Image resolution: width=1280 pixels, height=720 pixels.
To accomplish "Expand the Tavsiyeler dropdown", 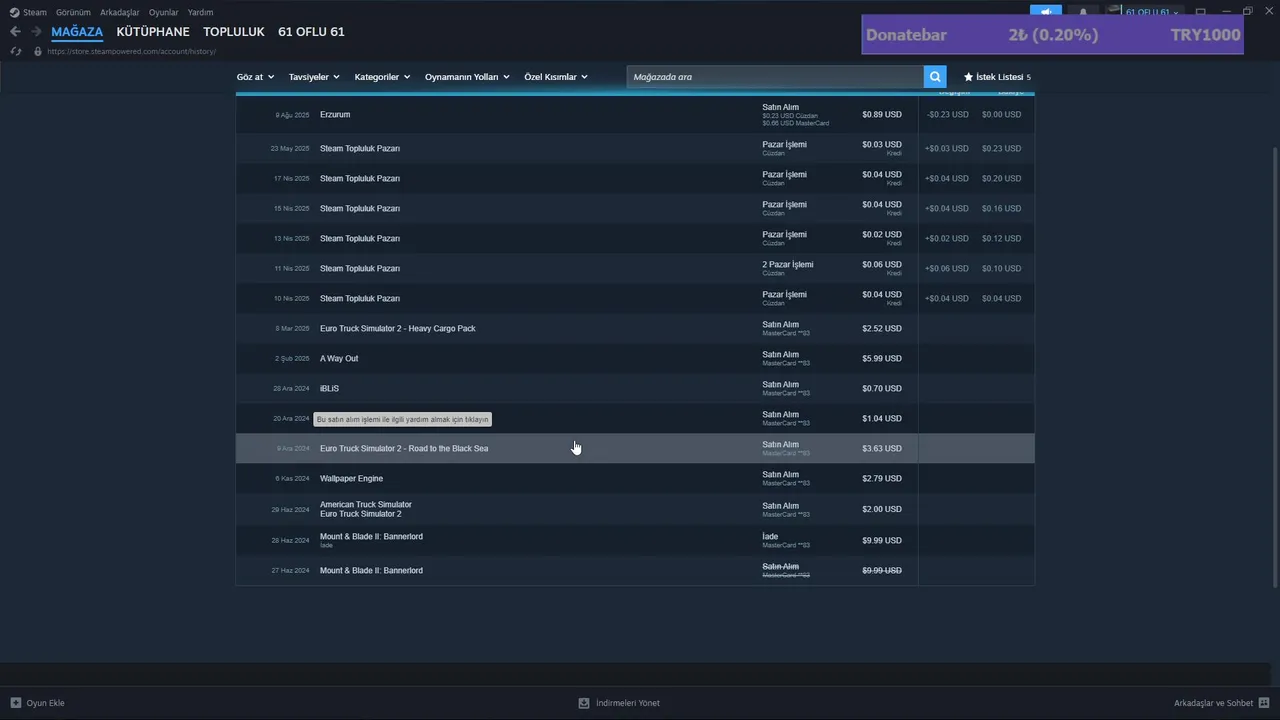I will point(314,77).
